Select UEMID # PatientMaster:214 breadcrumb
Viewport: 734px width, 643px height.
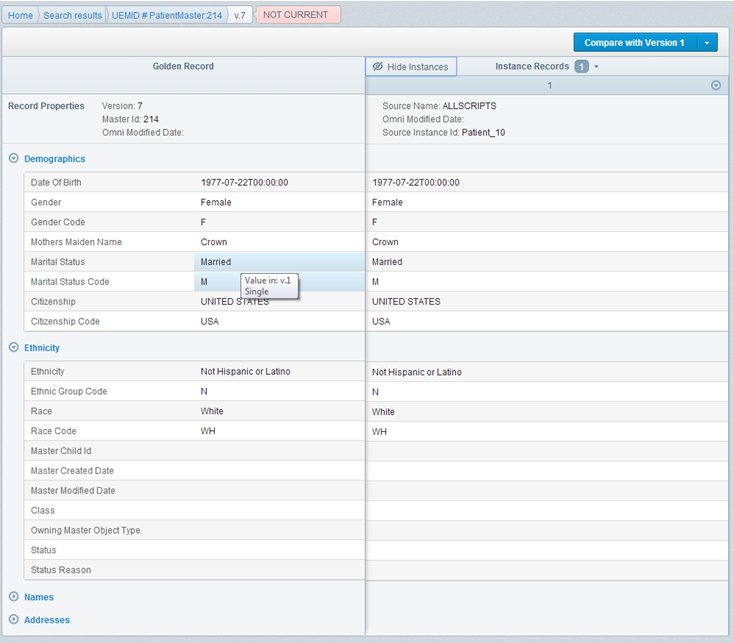165,15
